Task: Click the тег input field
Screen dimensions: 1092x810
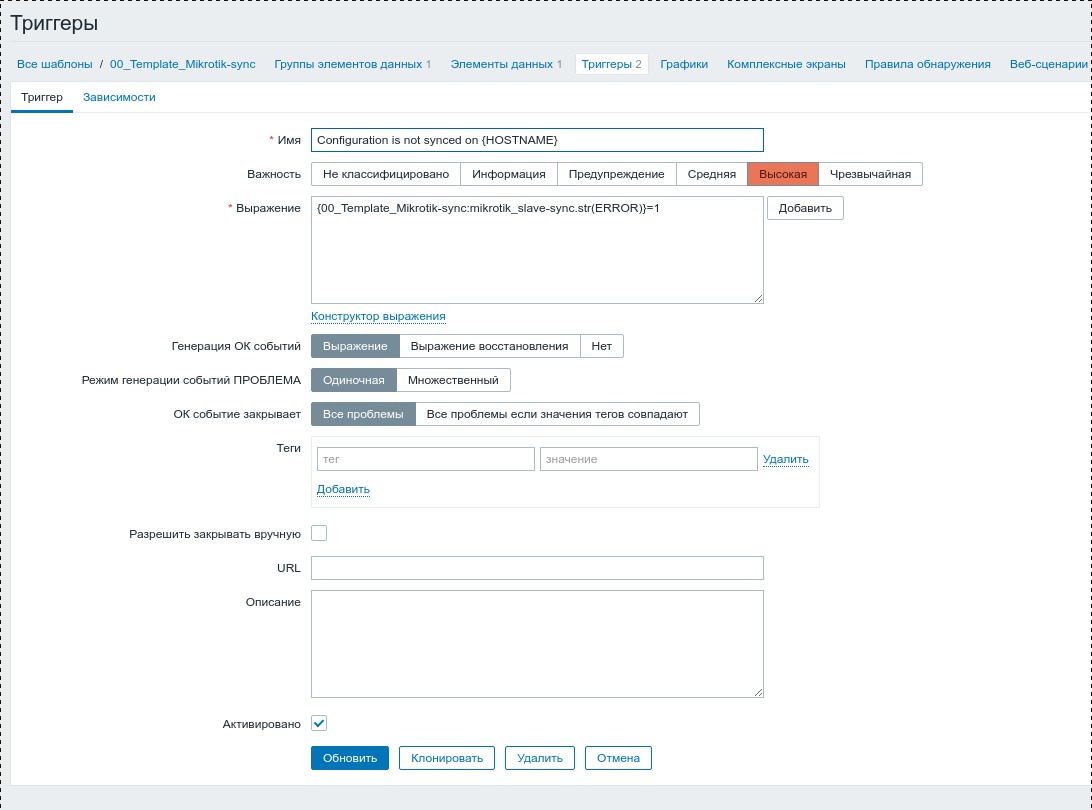Action: pos(426,459)
